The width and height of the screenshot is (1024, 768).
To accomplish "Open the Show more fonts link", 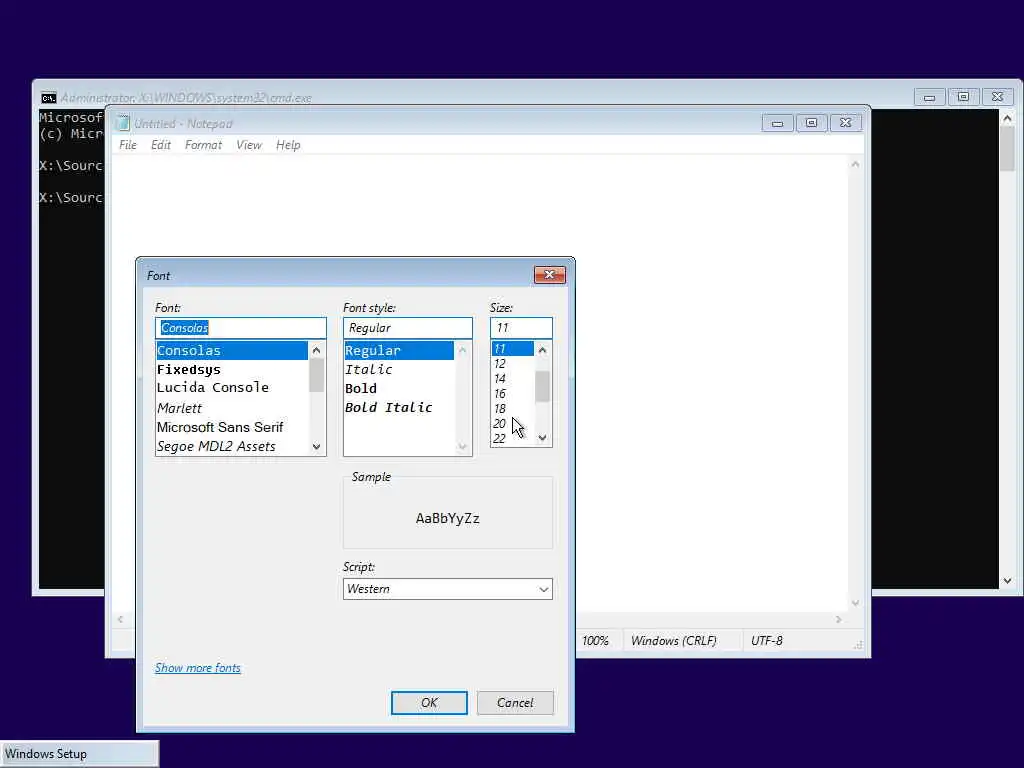I will [x=198, y=667].
